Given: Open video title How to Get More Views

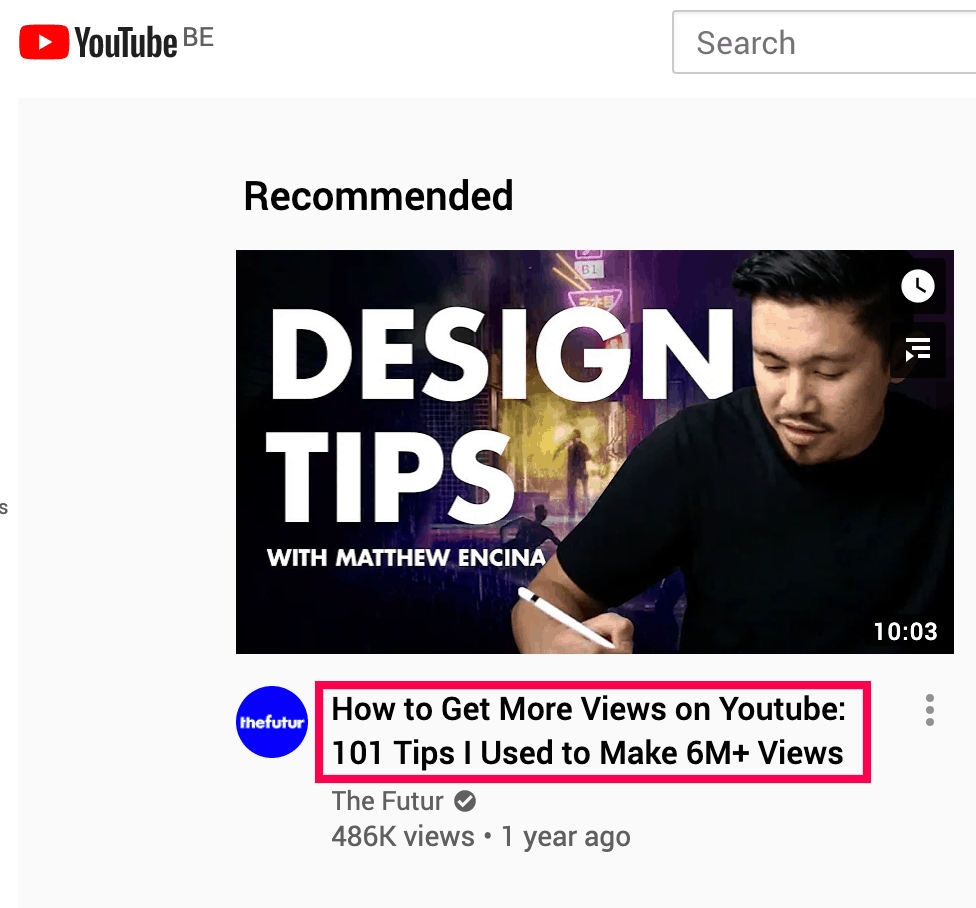Looking at the screenshot, I should click(588, 731).
